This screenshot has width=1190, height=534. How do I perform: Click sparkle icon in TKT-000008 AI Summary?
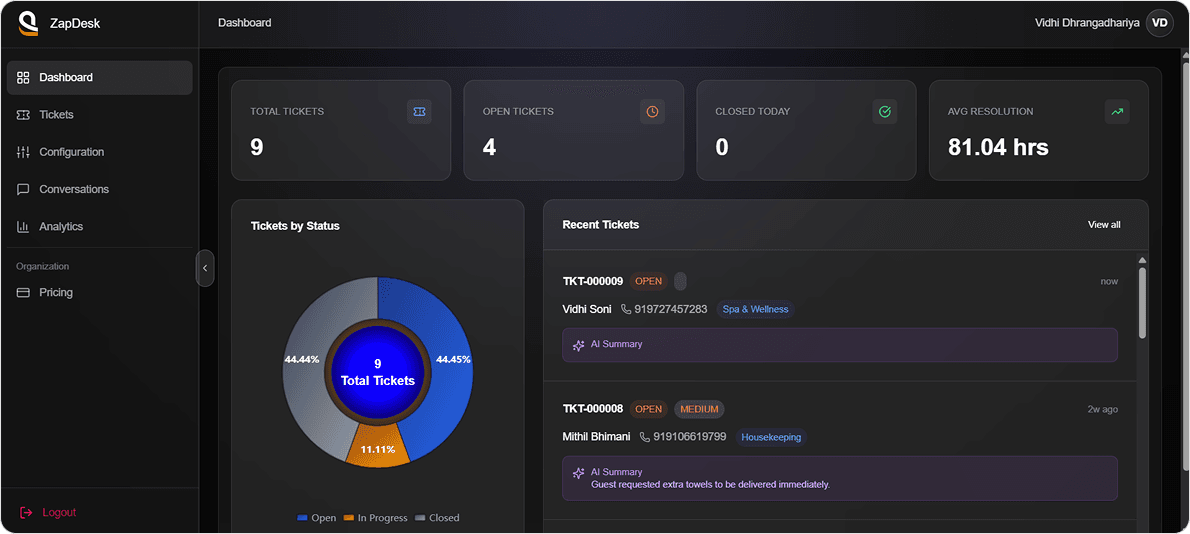pos(578,473)
